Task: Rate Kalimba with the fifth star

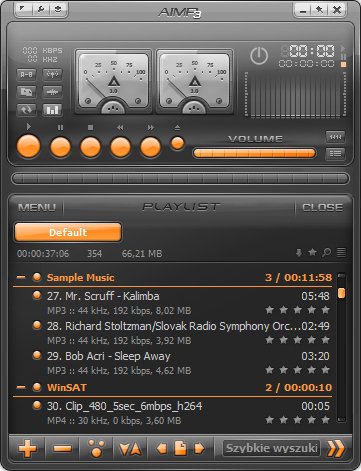Action: click(x=325, y=310)
